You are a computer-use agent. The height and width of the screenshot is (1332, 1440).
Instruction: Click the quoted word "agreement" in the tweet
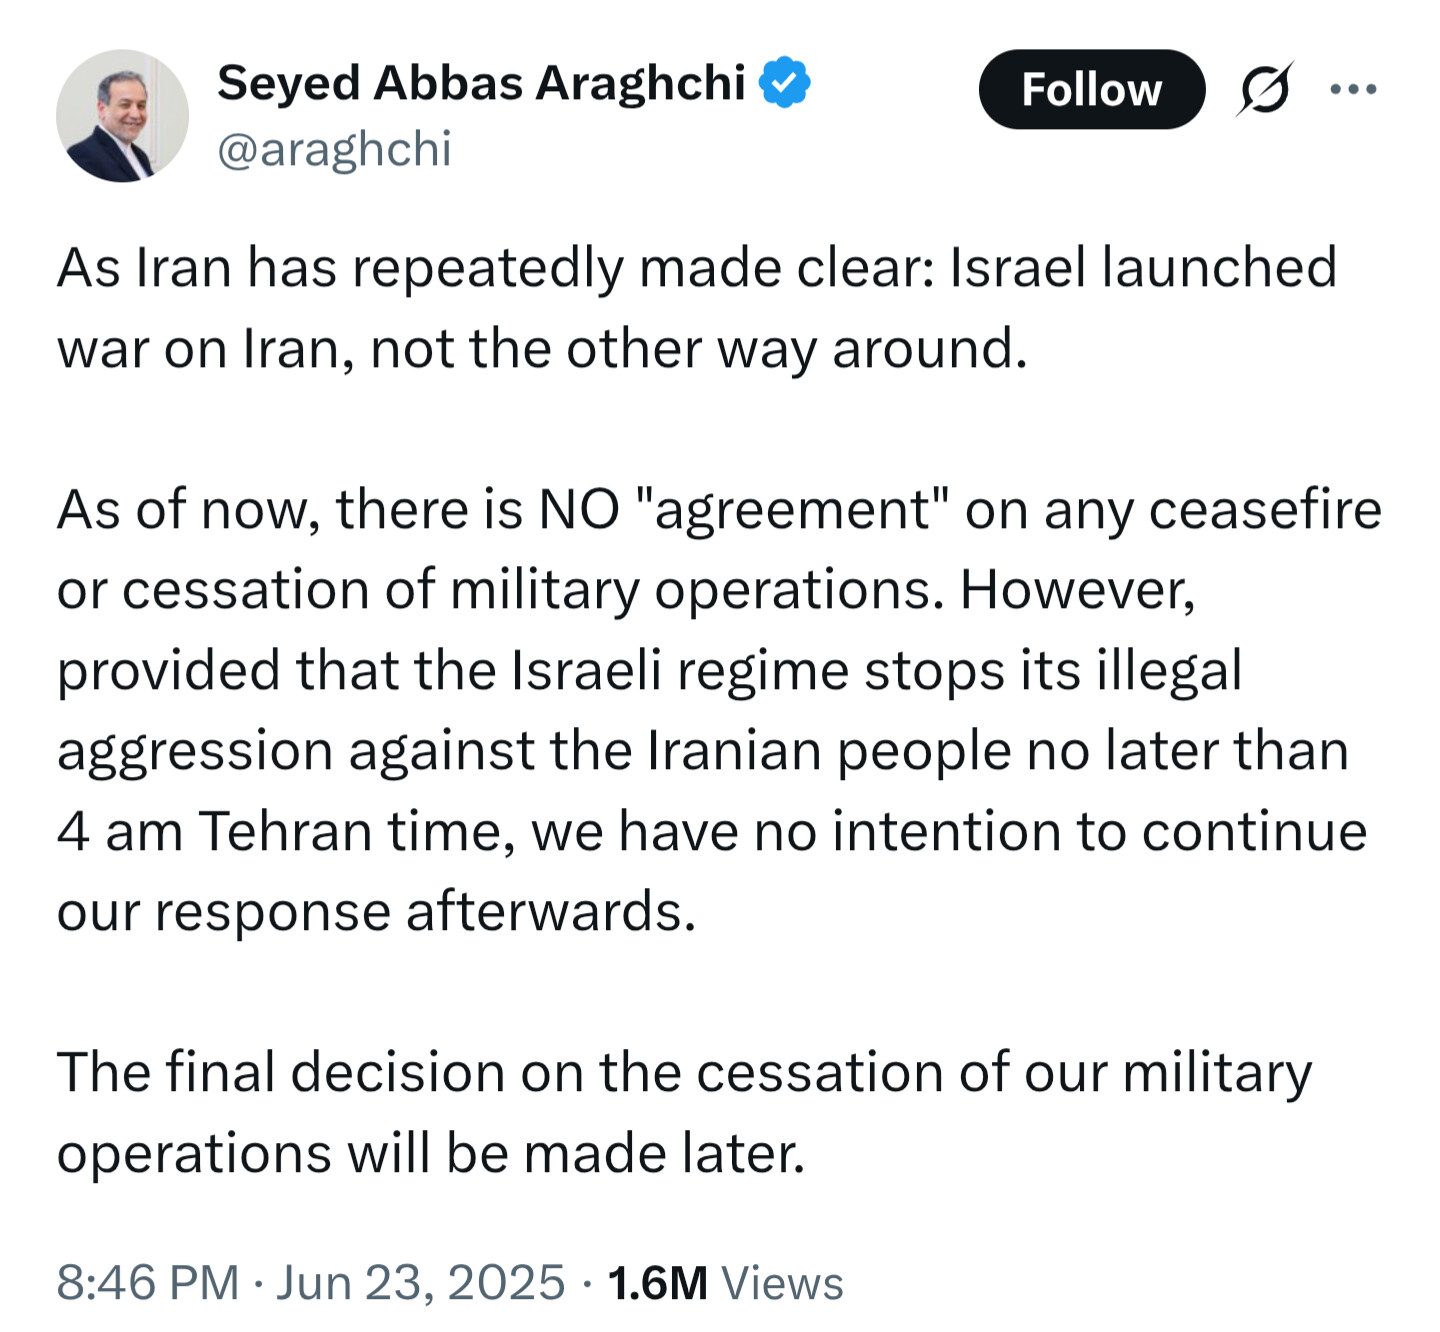click(x=792, y=510)
